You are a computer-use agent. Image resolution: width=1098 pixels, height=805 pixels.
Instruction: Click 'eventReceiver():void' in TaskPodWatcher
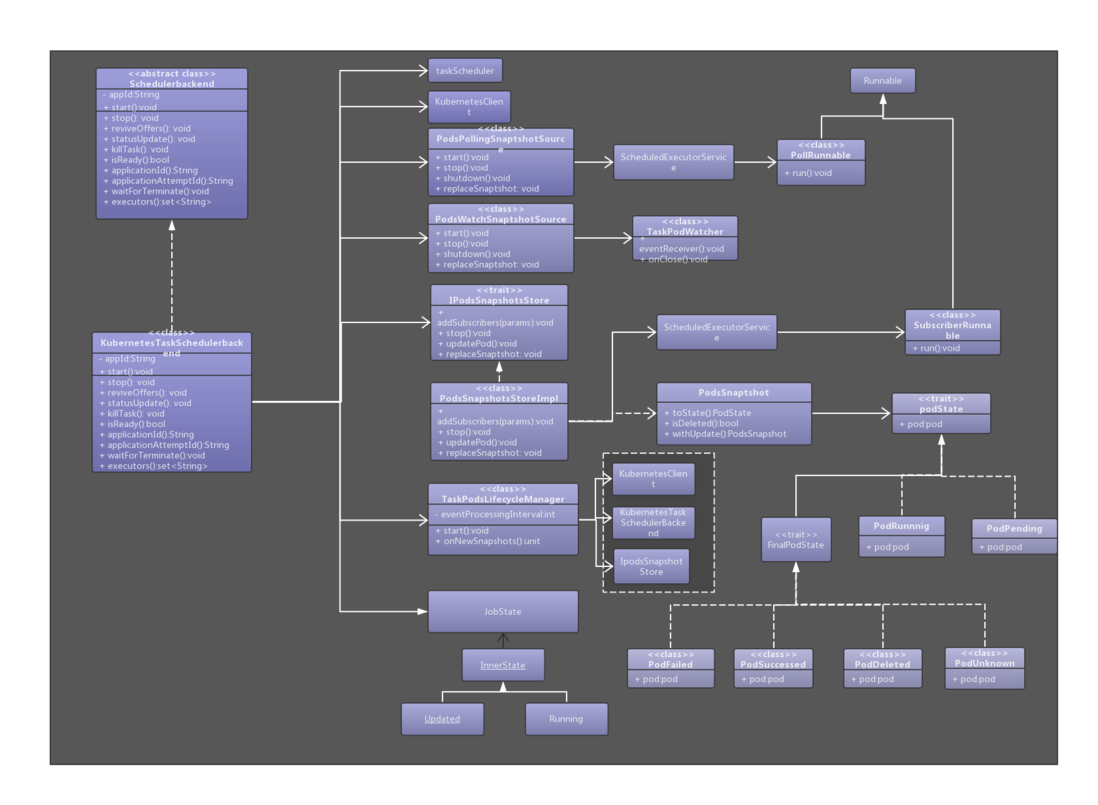[x=681, y=248]
